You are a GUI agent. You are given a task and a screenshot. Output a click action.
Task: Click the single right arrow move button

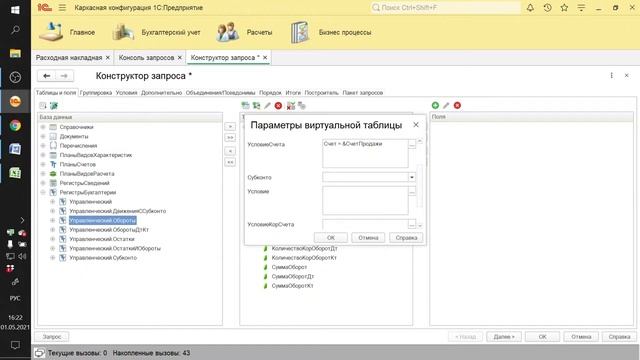click(x=230, y=127)
